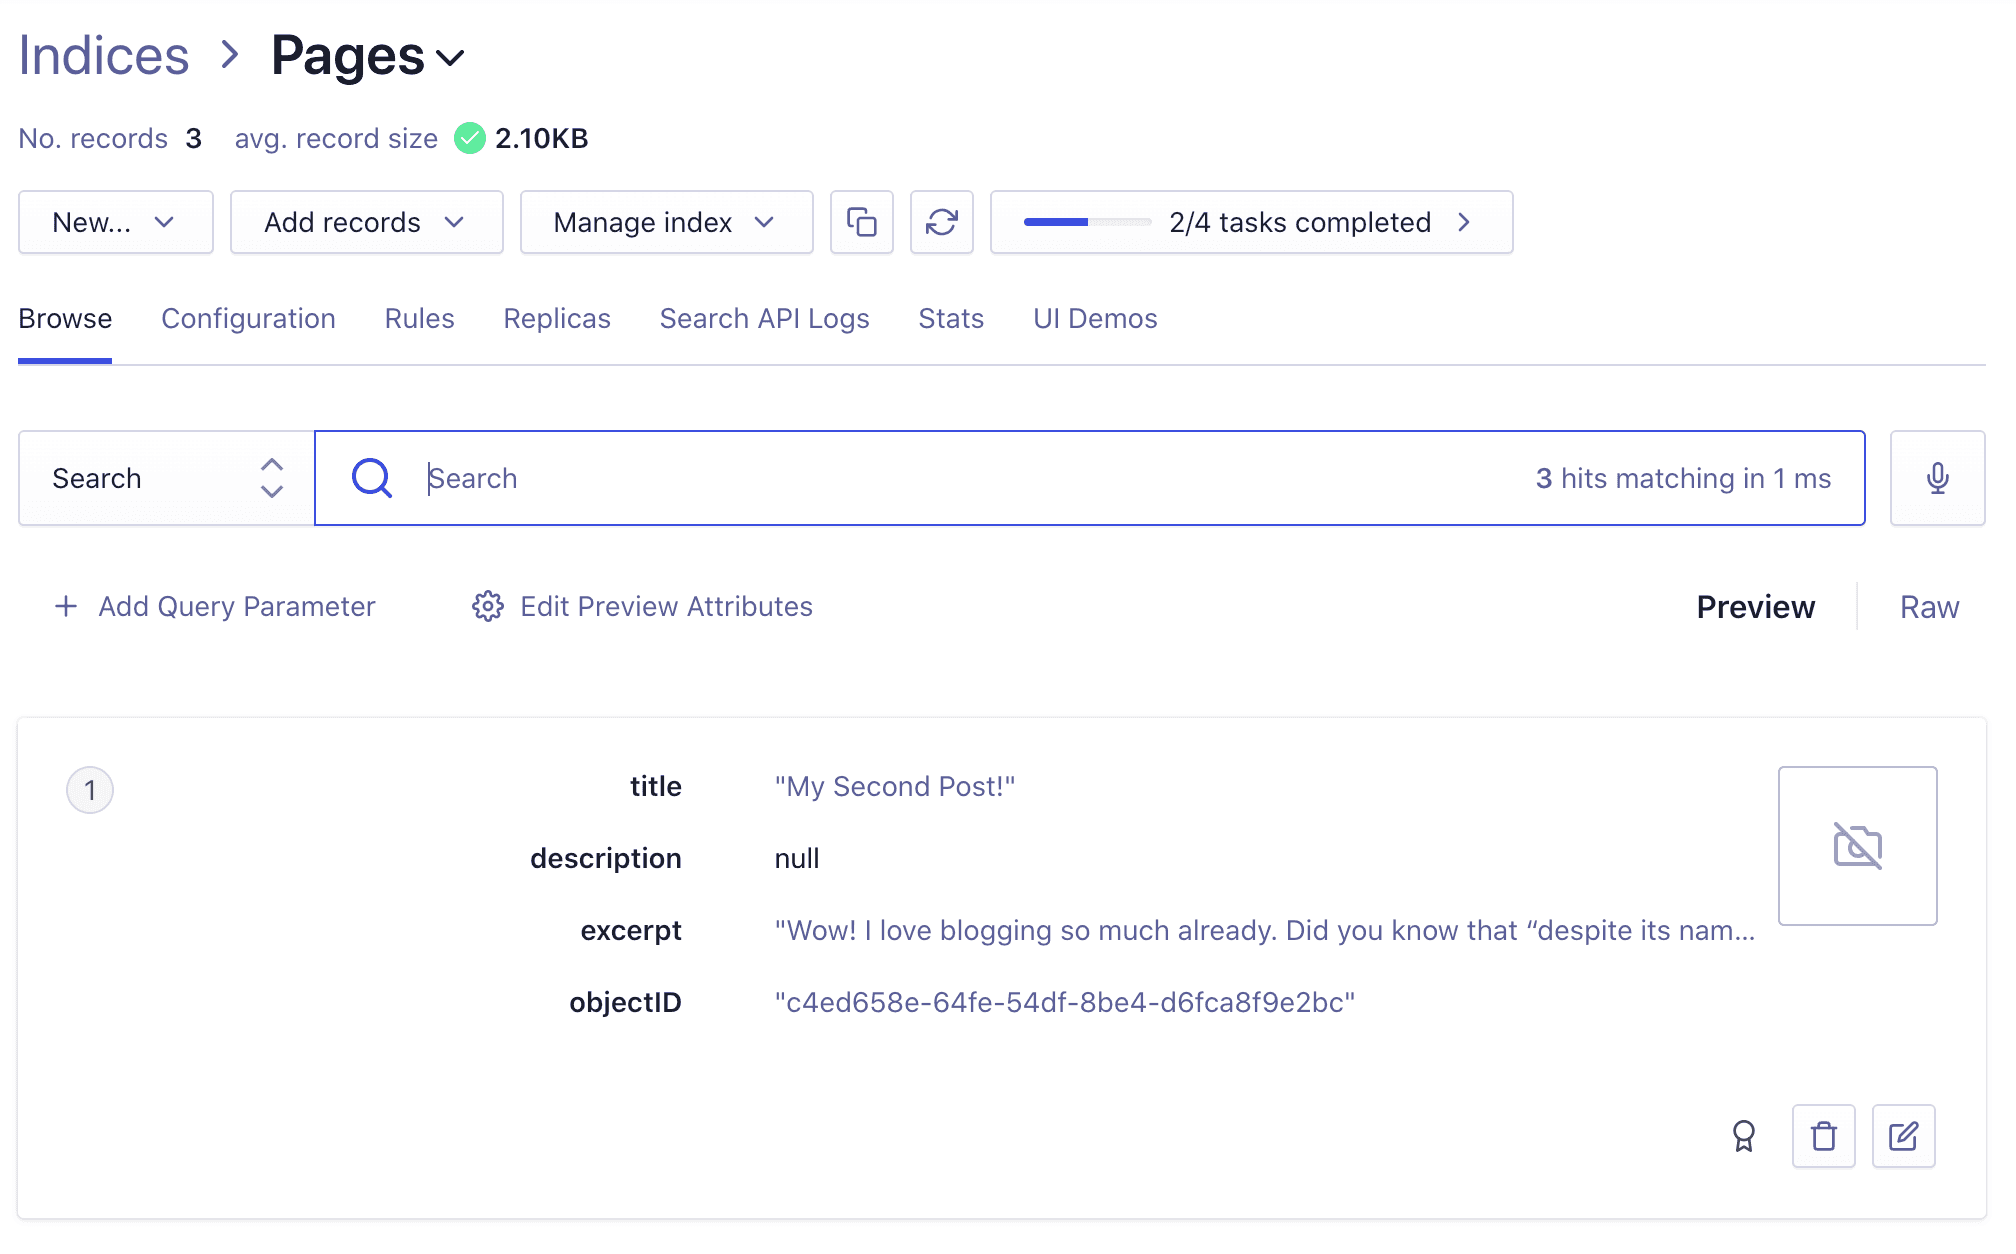
Task: Switch to Preview view mode
Action: coord(1755,607)
